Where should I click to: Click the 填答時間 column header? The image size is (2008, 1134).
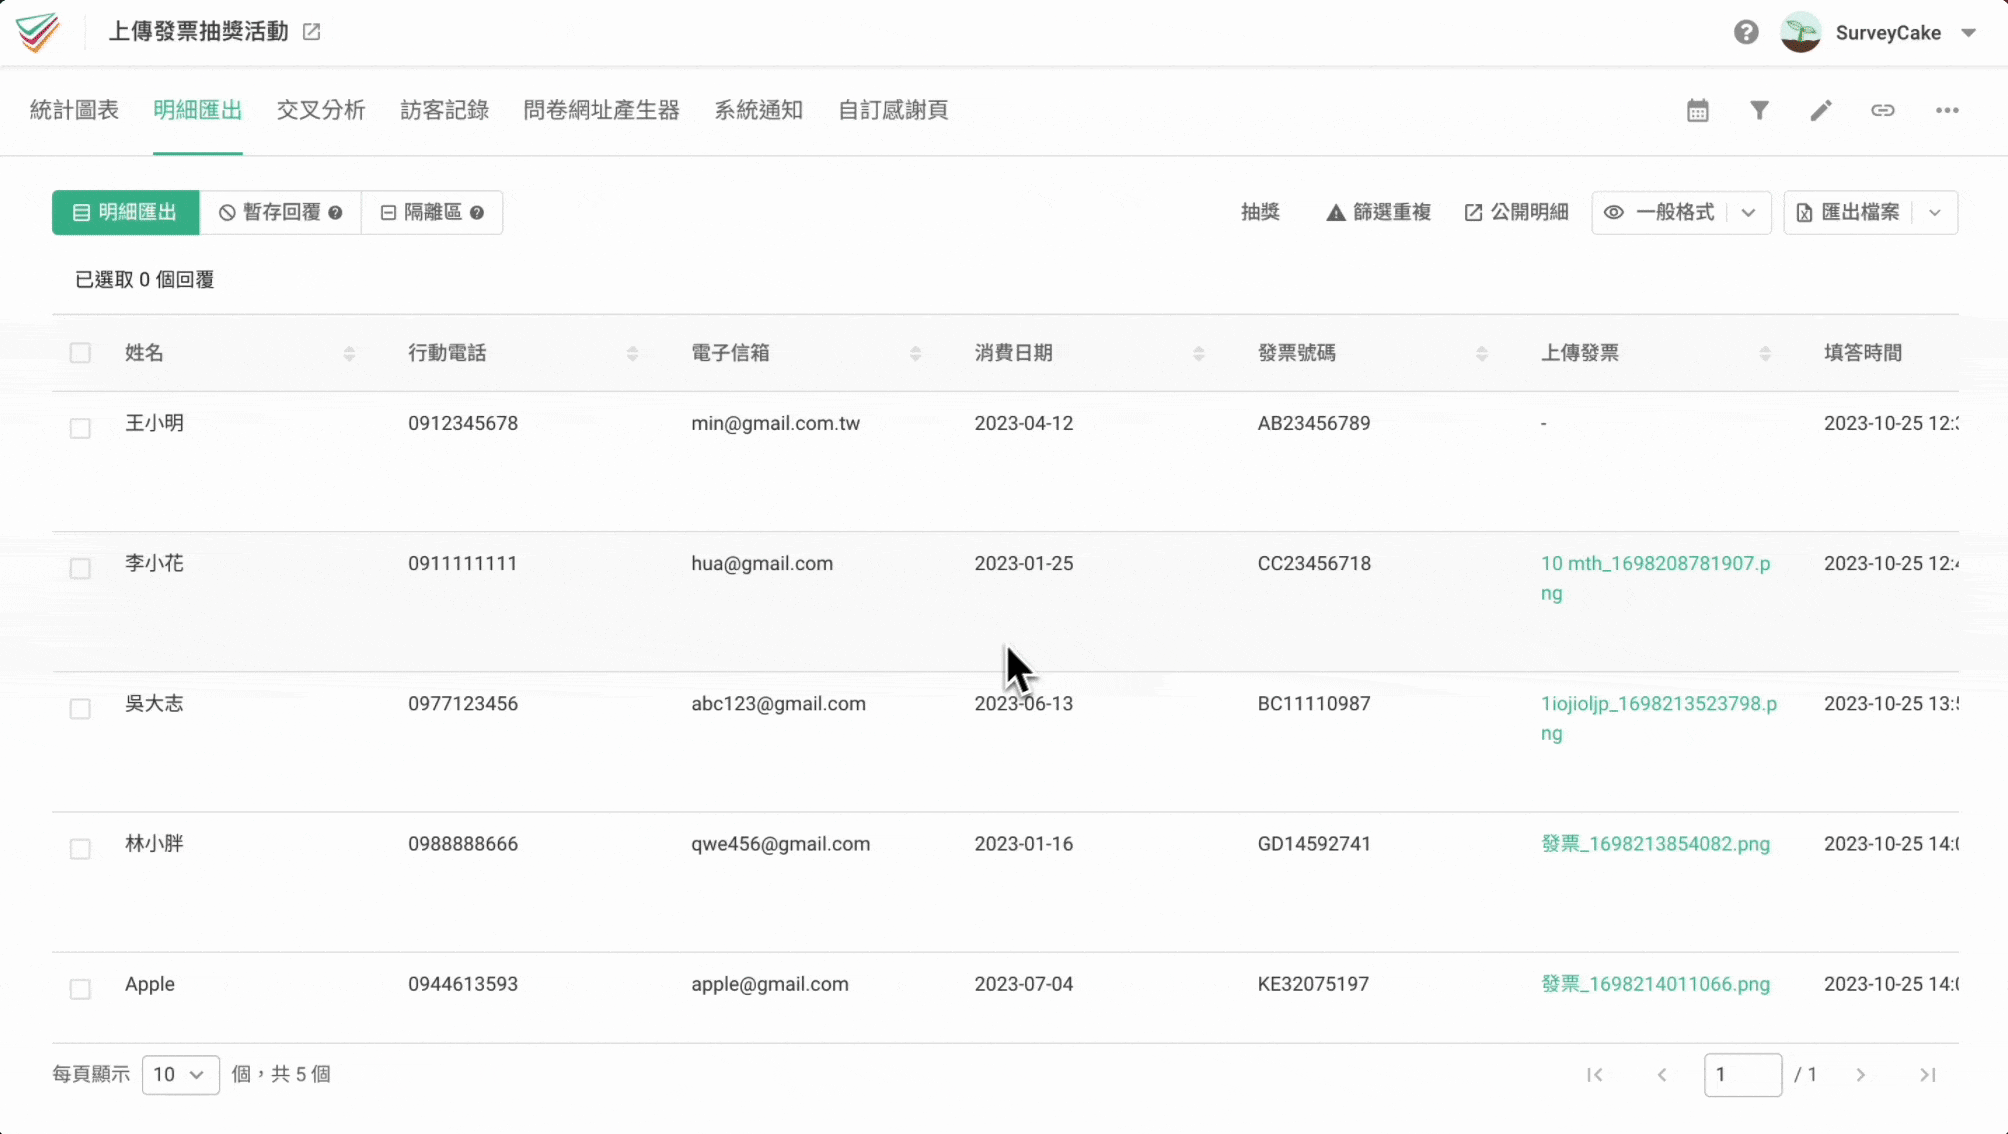1862,353
